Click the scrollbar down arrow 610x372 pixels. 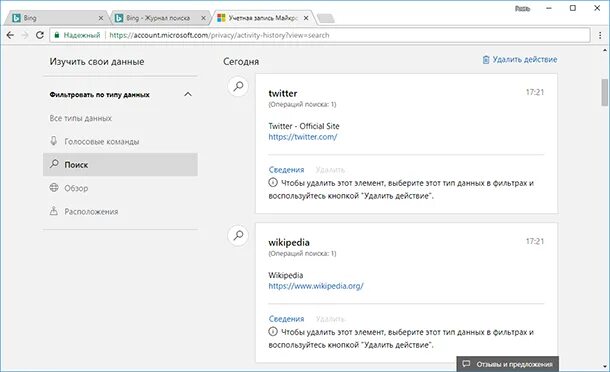605,367
